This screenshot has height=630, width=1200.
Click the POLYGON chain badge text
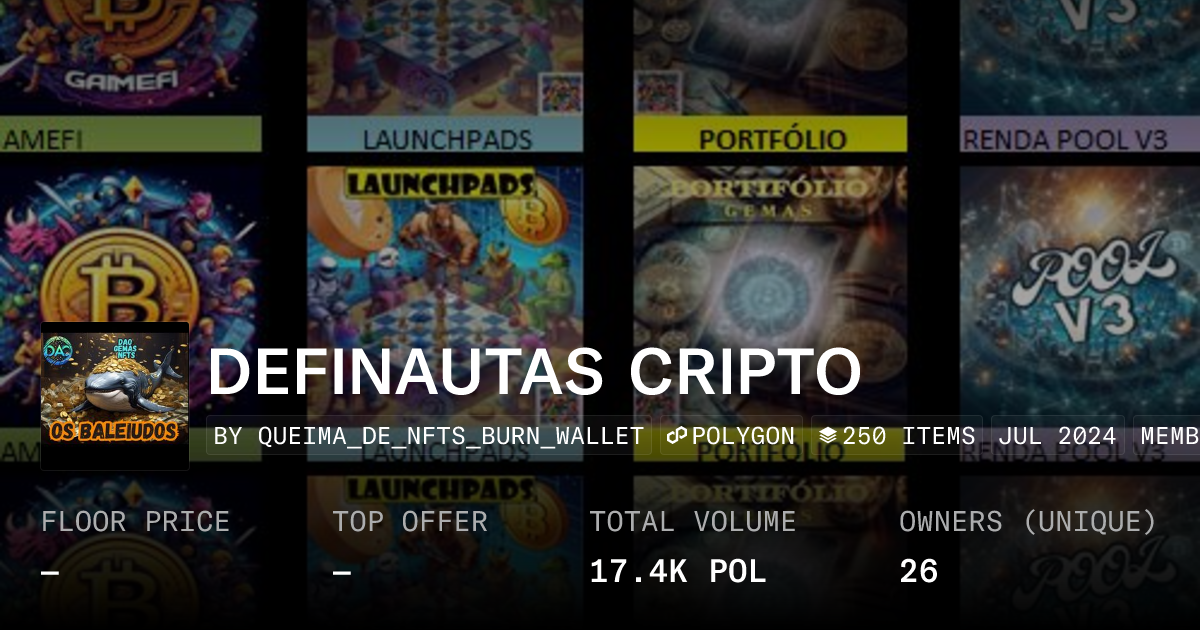point(743,437)
